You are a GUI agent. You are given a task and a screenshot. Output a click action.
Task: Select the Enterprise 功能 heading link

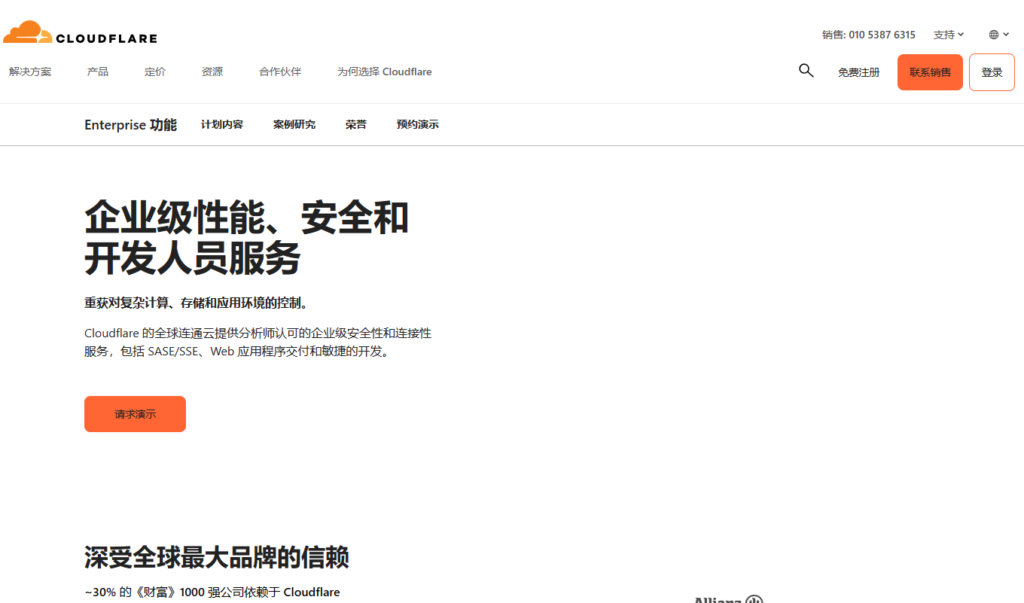coord(131,125)
